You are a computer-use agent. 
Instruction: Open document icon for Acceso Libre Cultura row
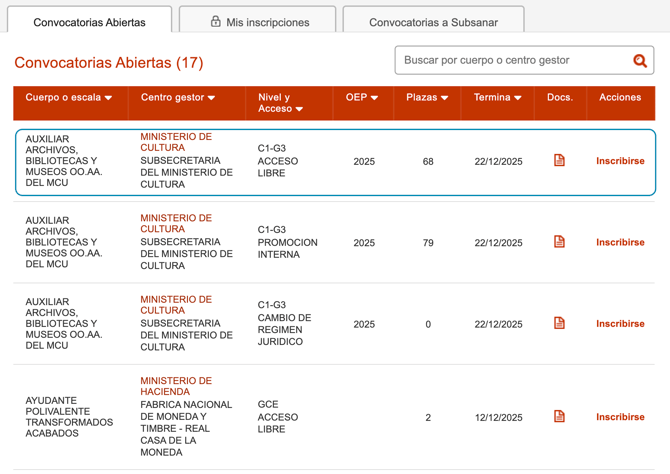point(559,160)
